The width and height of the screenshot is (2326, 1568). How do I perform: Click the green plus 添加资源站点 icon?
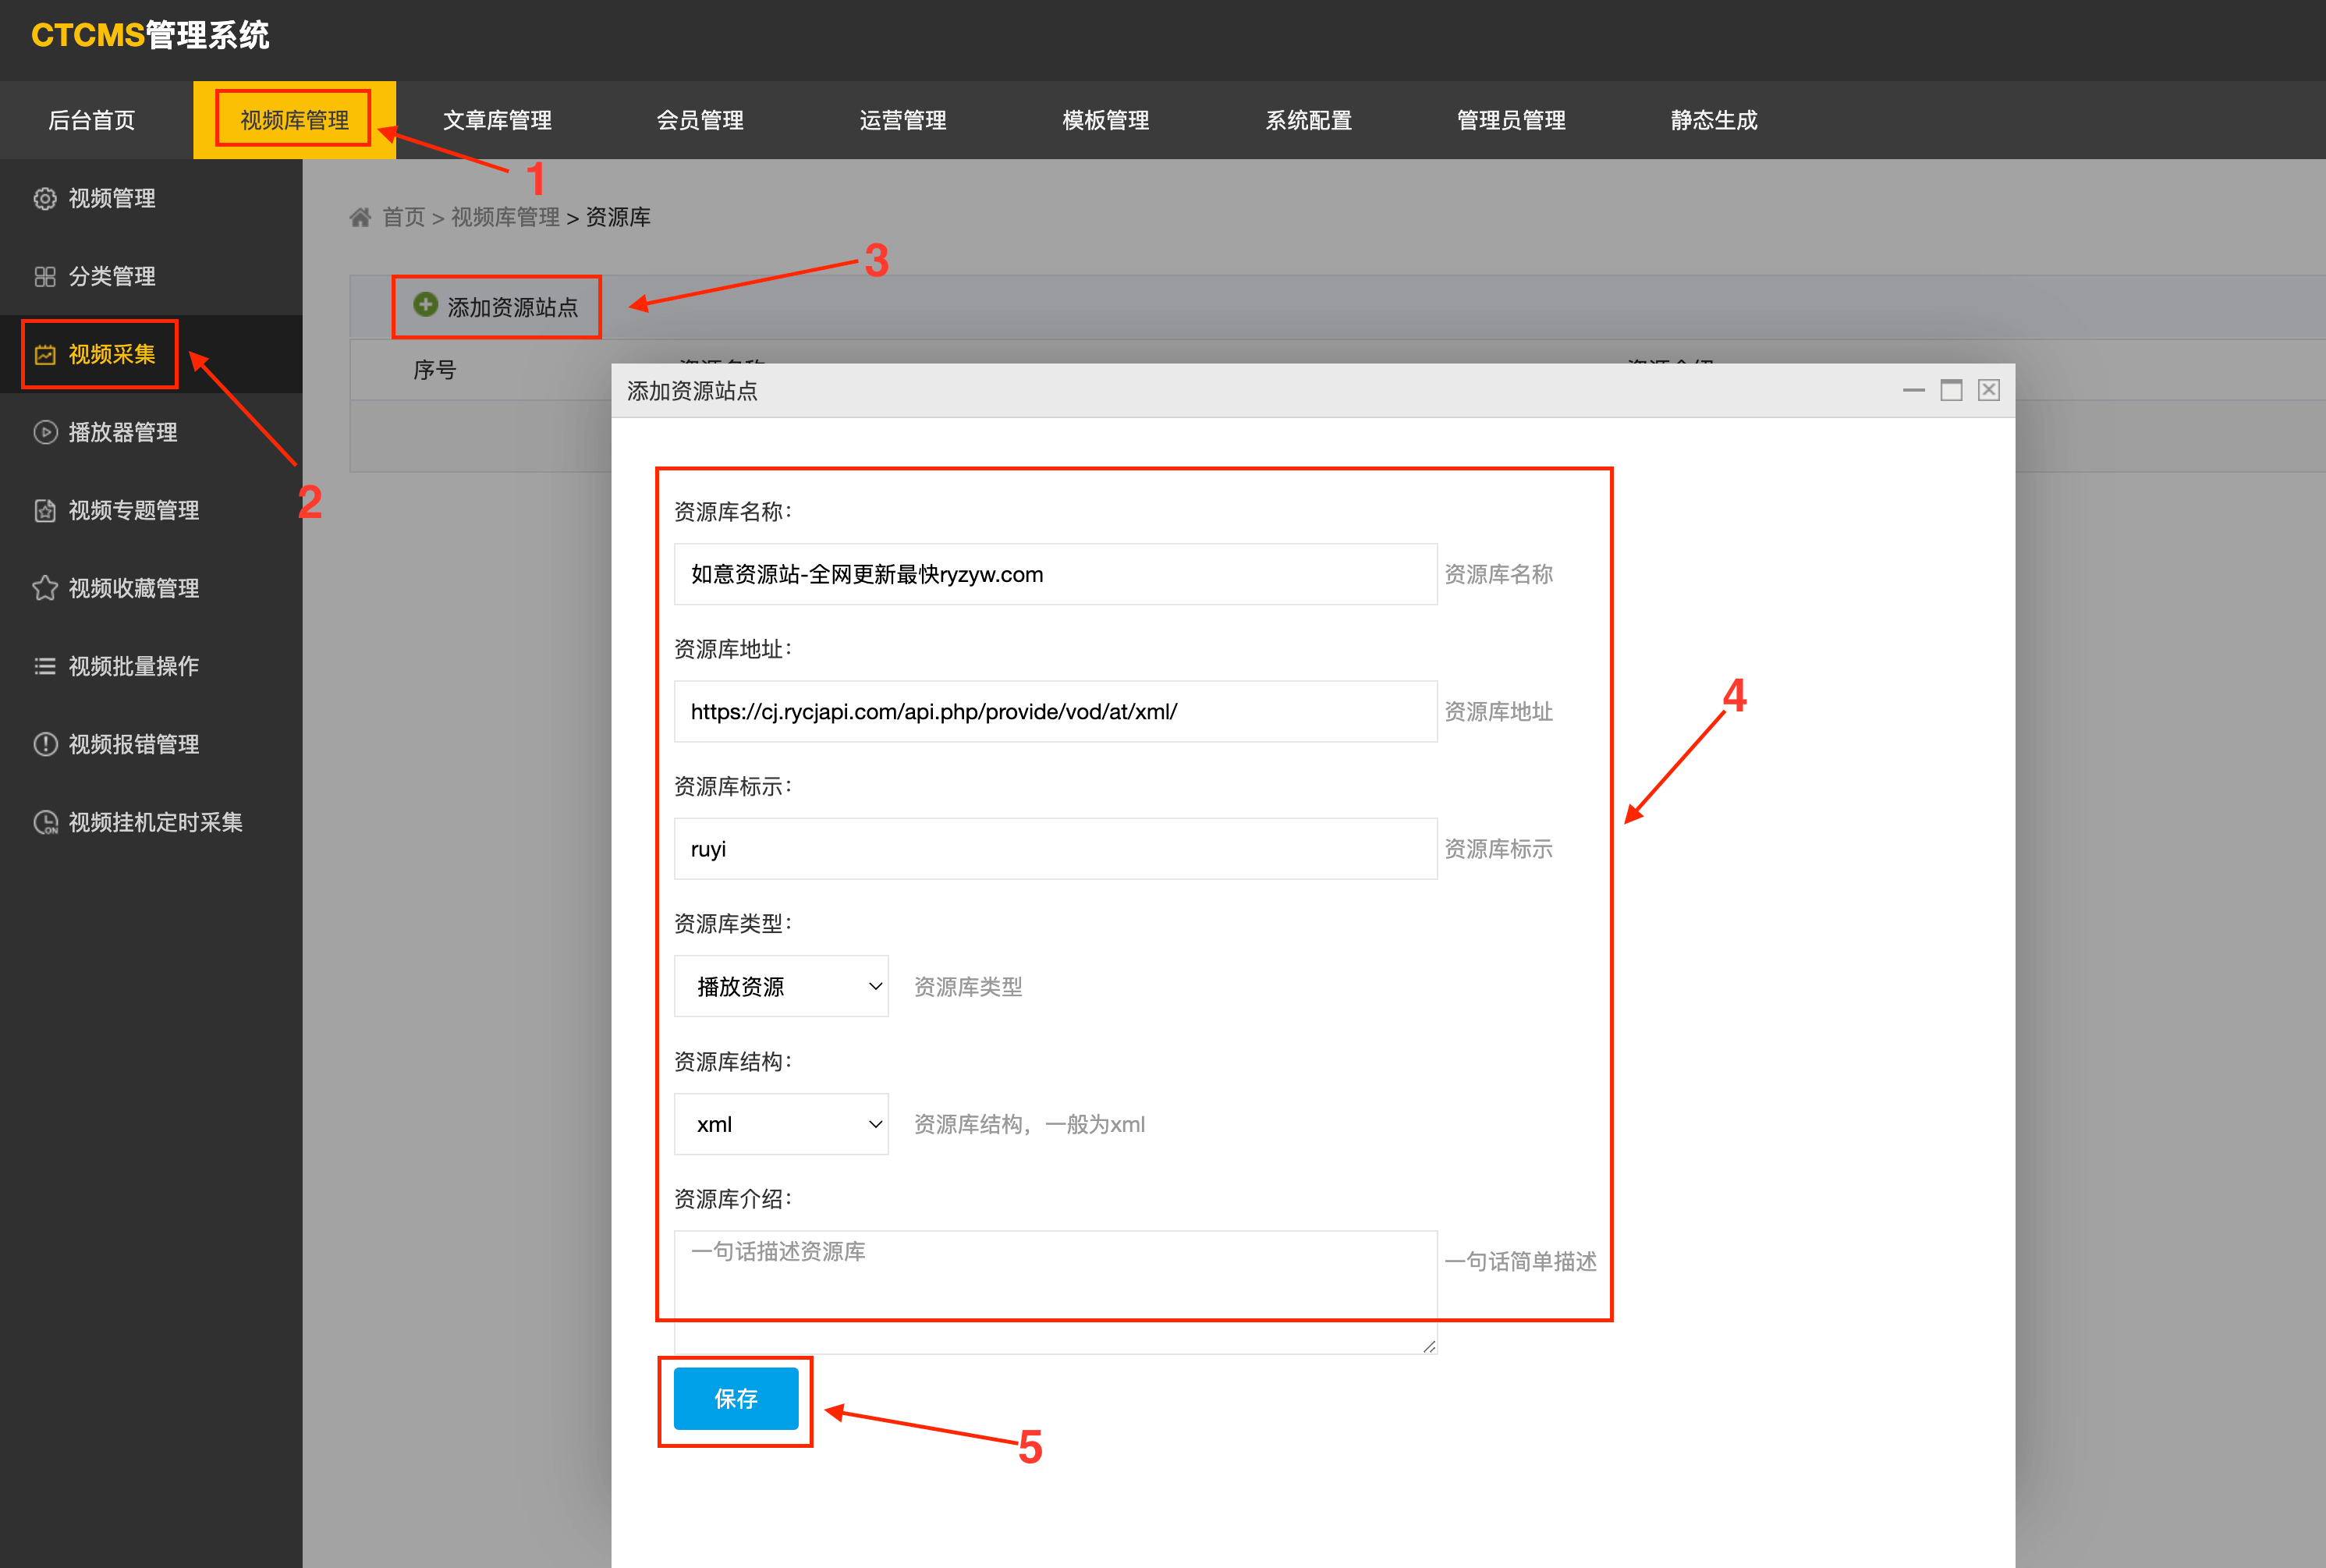tap(426, 305)
